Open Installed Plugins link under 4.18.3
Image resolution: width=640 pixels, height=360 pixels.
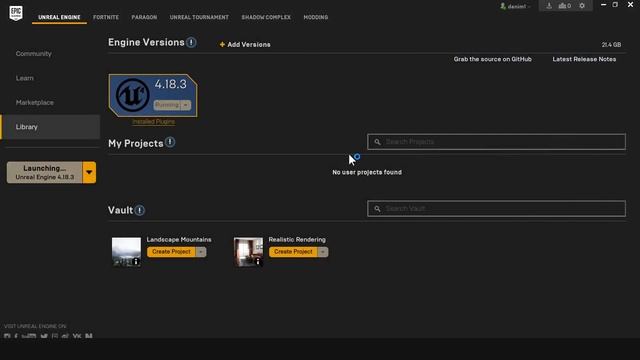pos(153,122)
